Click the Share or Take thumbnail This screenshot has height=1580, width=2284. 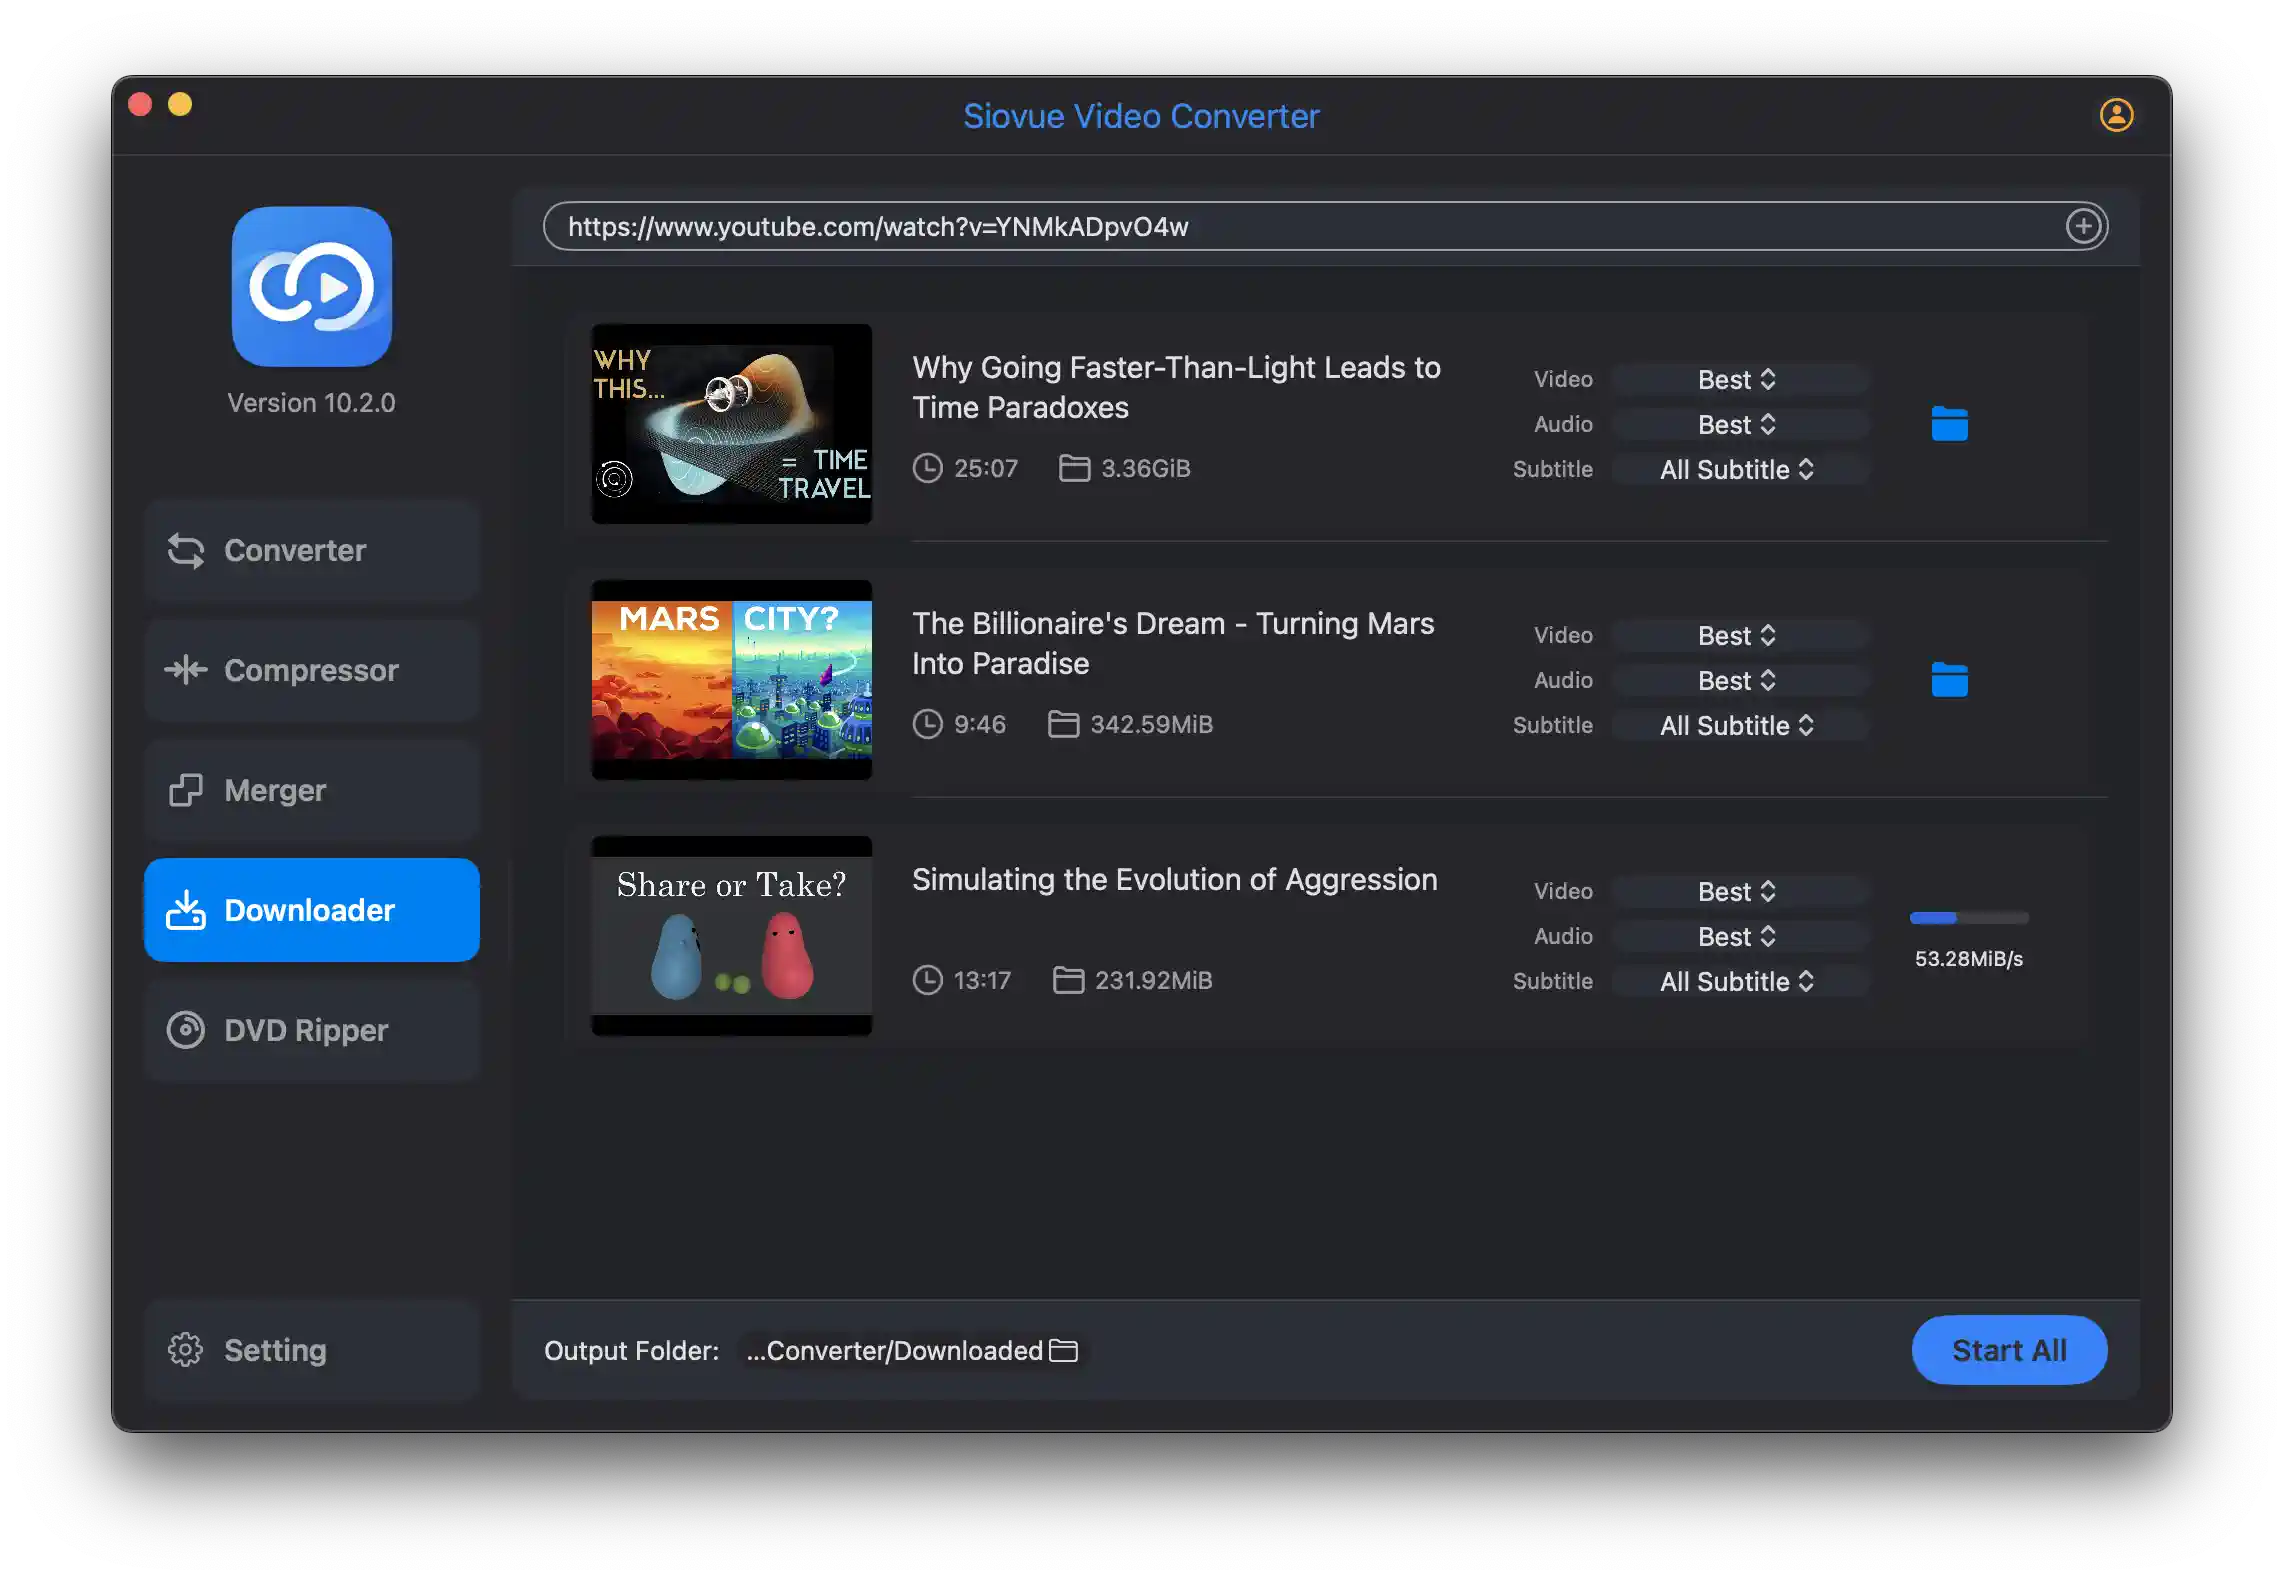pyautogui.click(x=732, y=936)
